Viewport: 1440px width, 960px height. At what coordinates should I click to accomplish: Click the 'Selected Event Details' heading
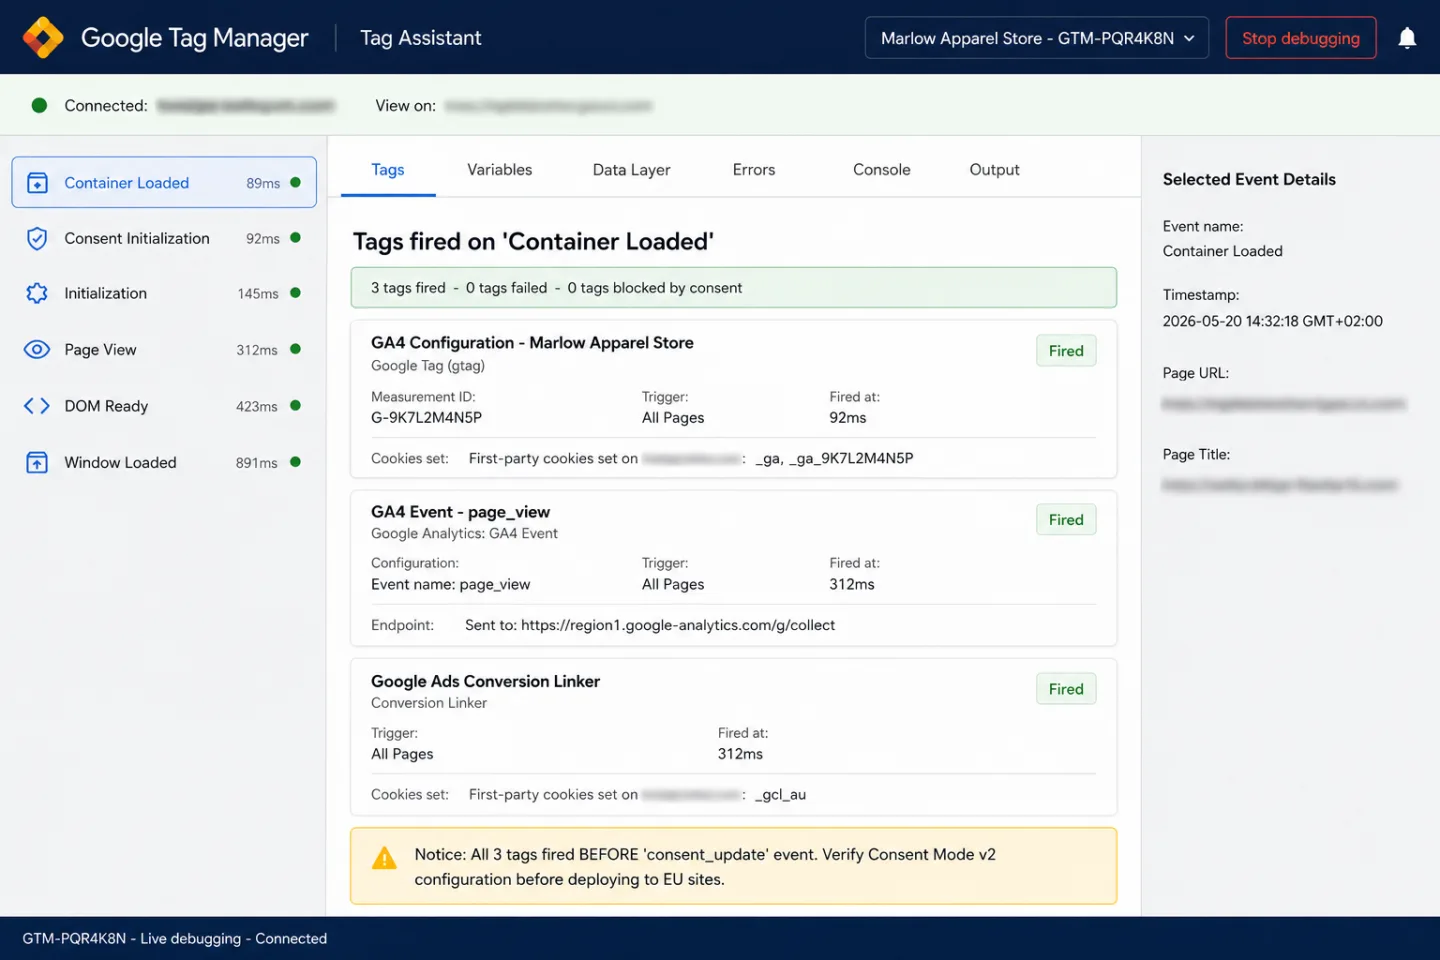pyautogui.click(x=1249, y=179)
